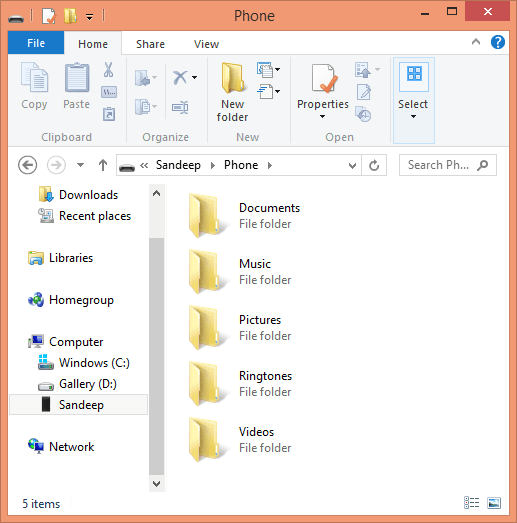Click navigation pane scrollbar up arrow
This screenshot has height=523, width=517.
click(x=156, y=193)
